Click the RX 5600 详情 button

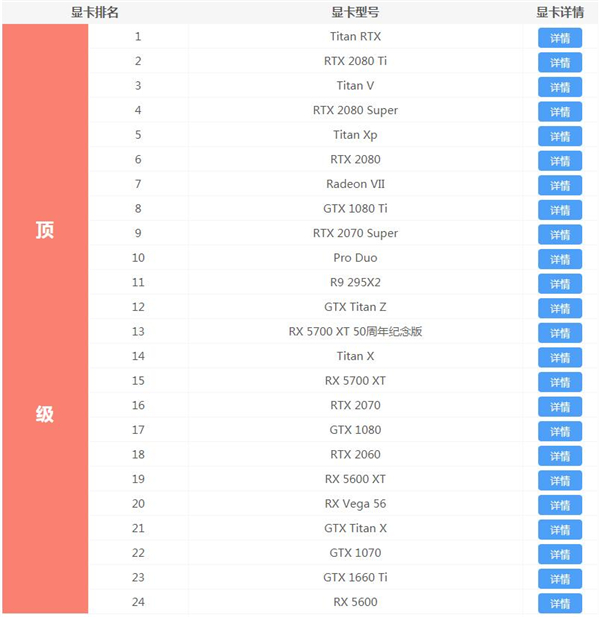point(559,603)
